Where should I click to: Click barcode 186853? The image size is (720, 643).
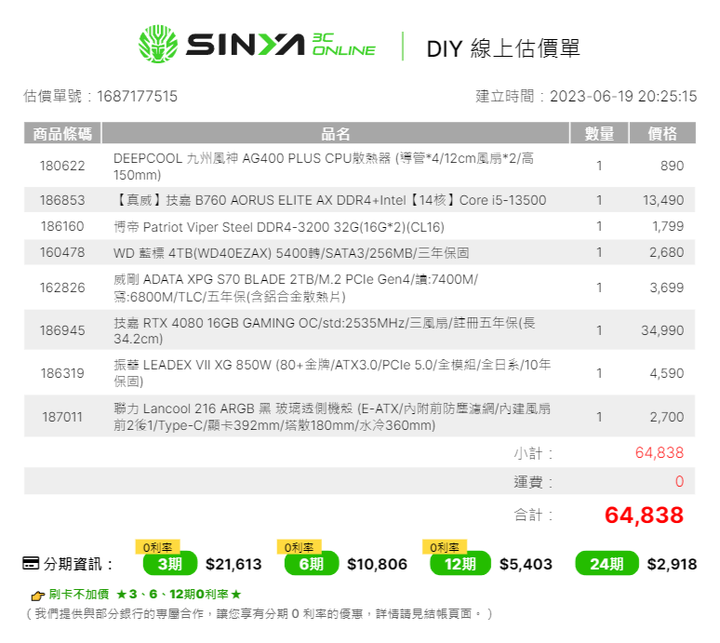(62, 200)
